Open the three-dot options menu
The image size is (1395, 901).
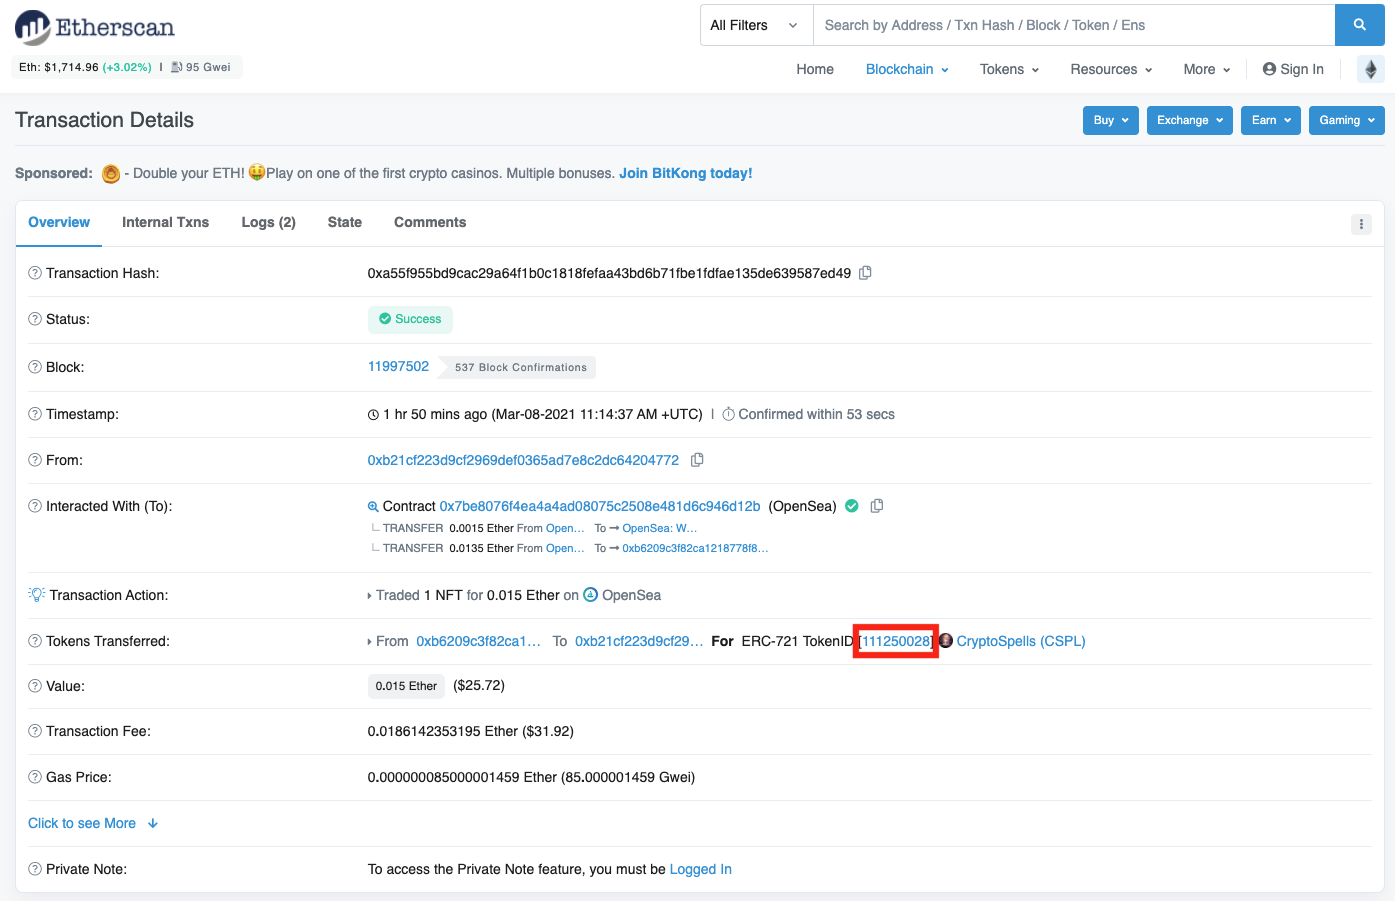[x=1361, y=224]
